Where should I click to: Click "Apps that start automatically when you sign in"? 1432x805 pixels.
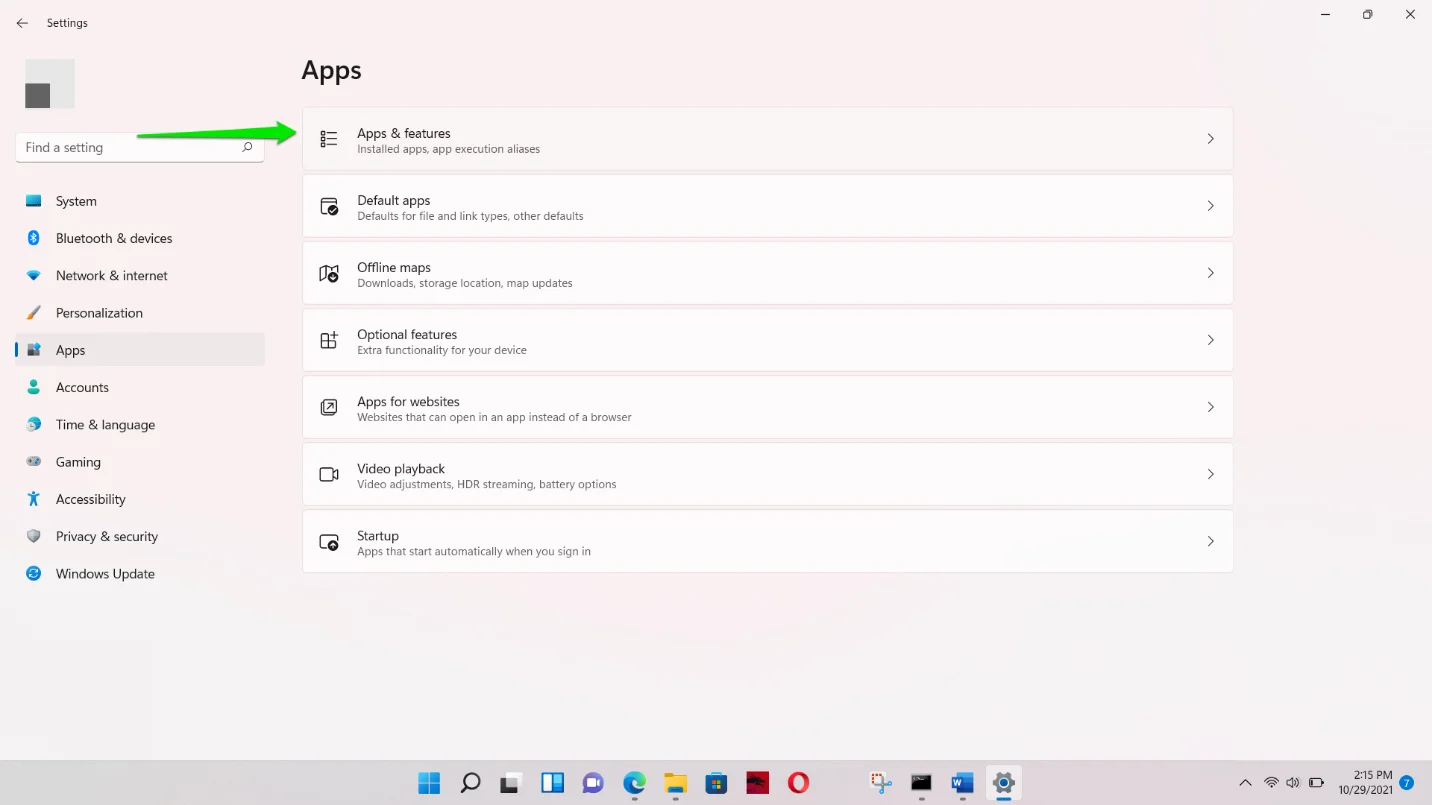pos(474,551)
